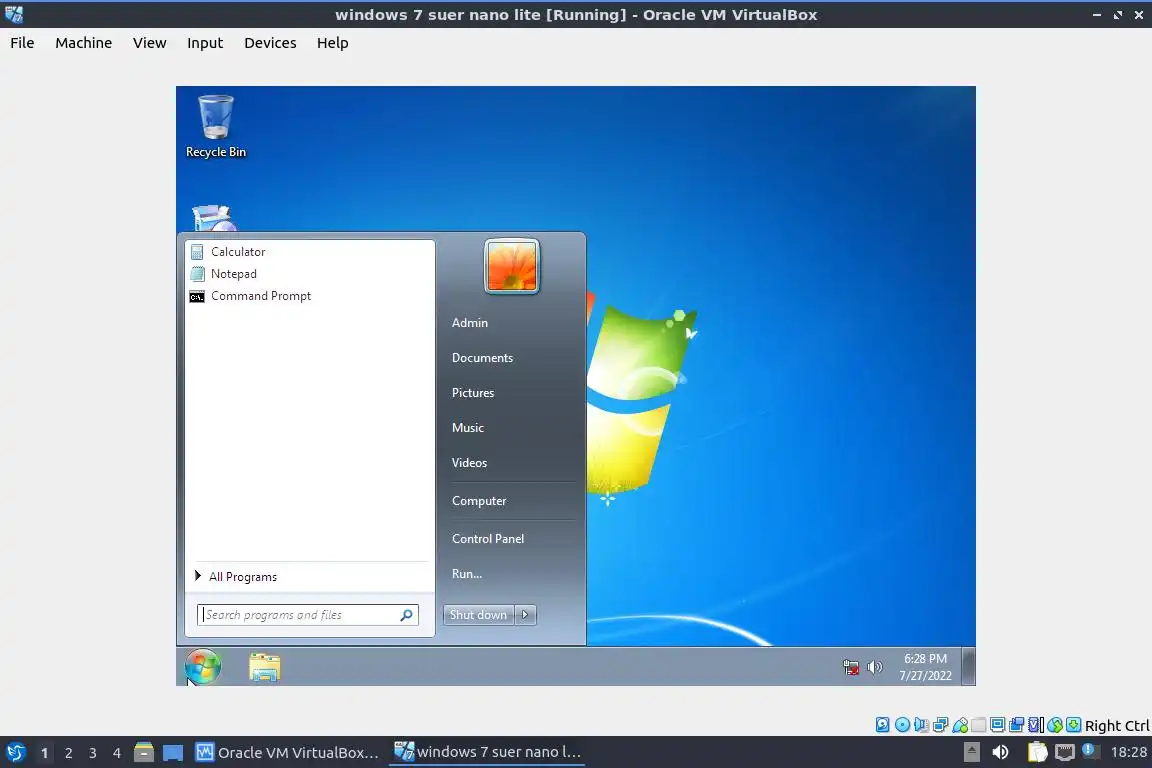The image size is (1152, 768).
Task: Click the audio indicator in VirtualBox status bar
Action: (921, 725)
